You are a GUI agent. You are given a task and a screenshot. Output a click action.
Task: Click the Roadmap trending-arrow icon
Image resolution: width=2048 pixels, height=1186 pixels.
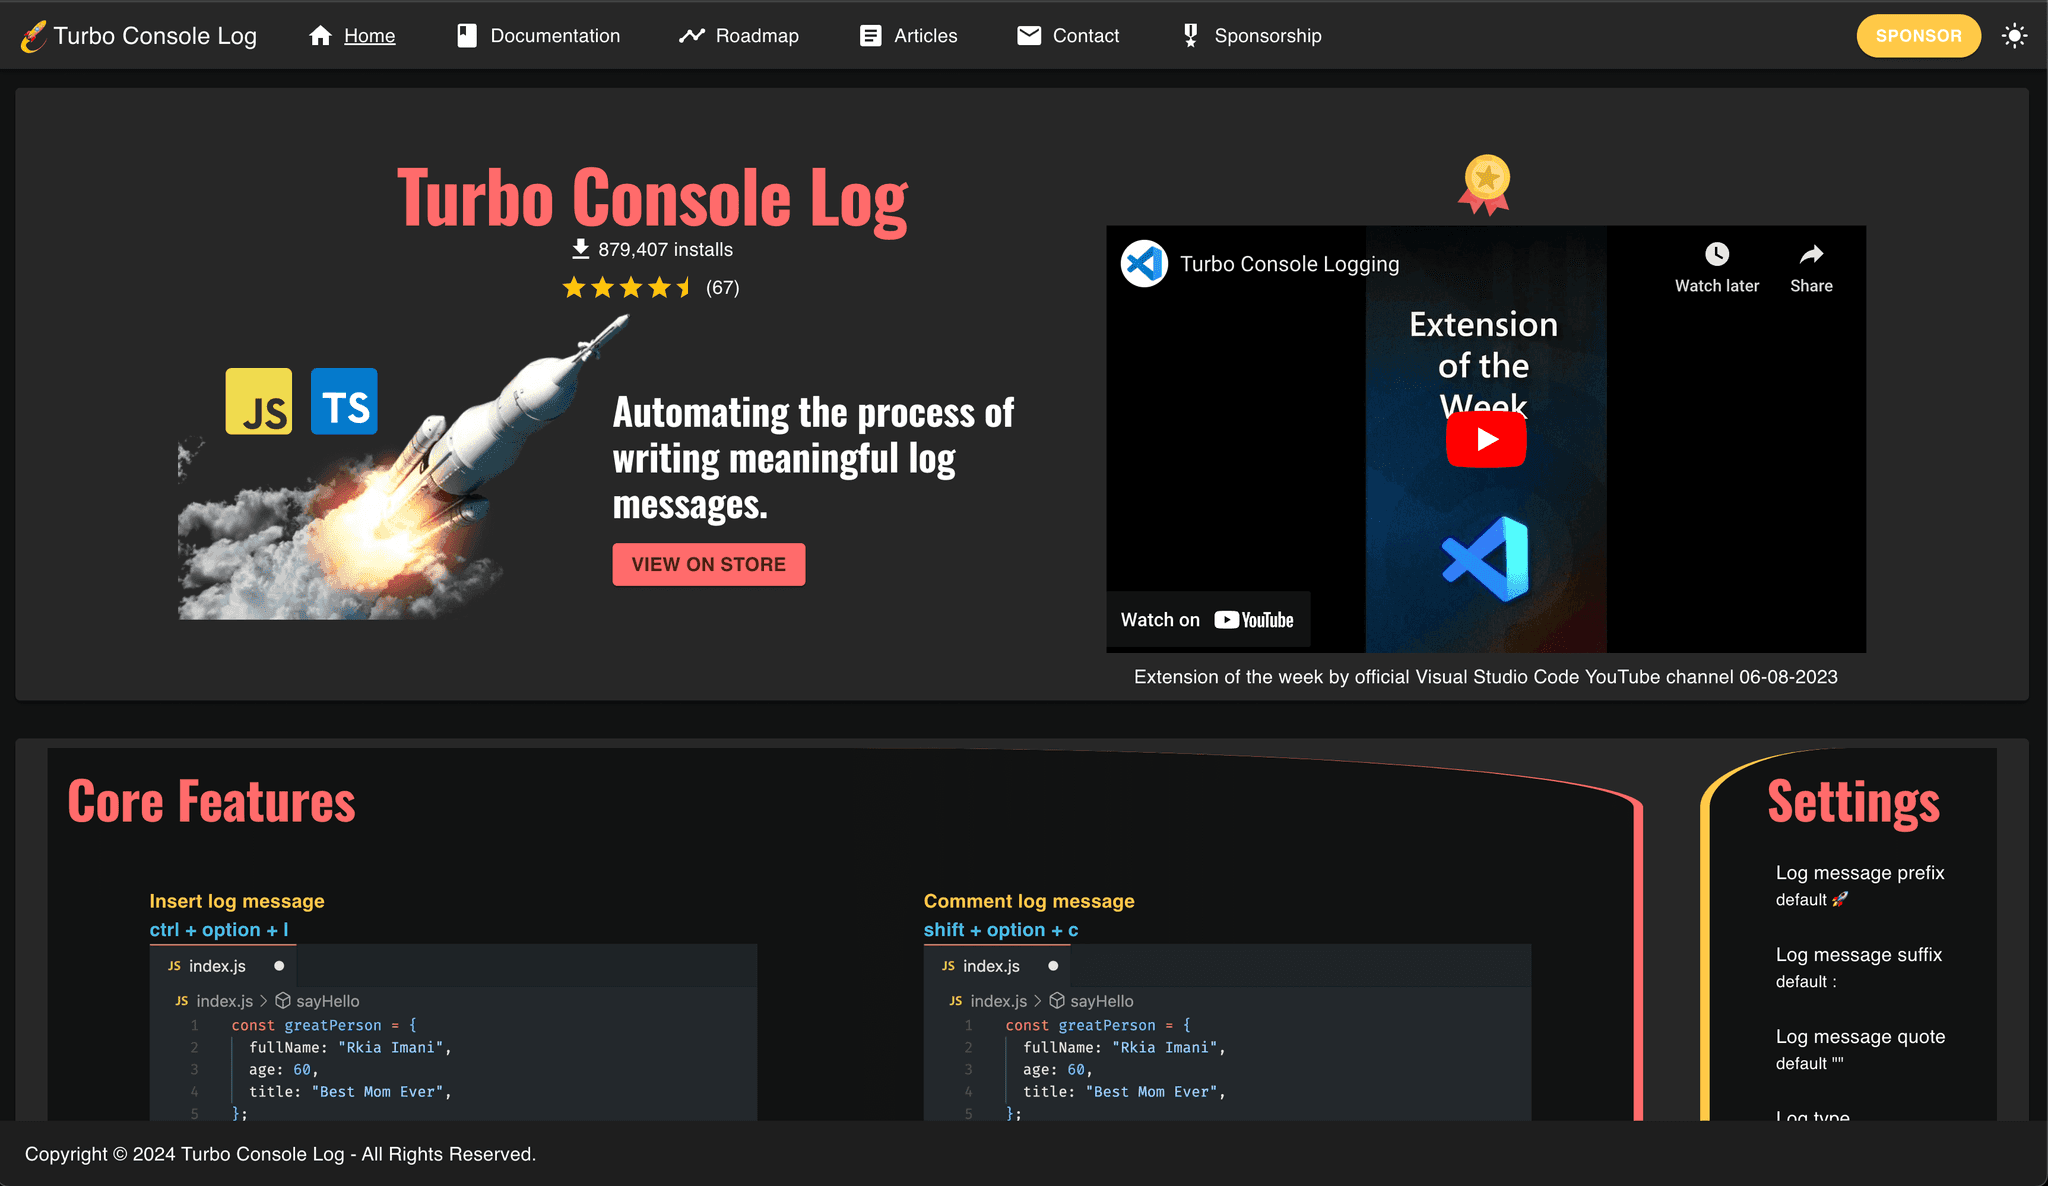pyautogui.click(x=692, y=35)
